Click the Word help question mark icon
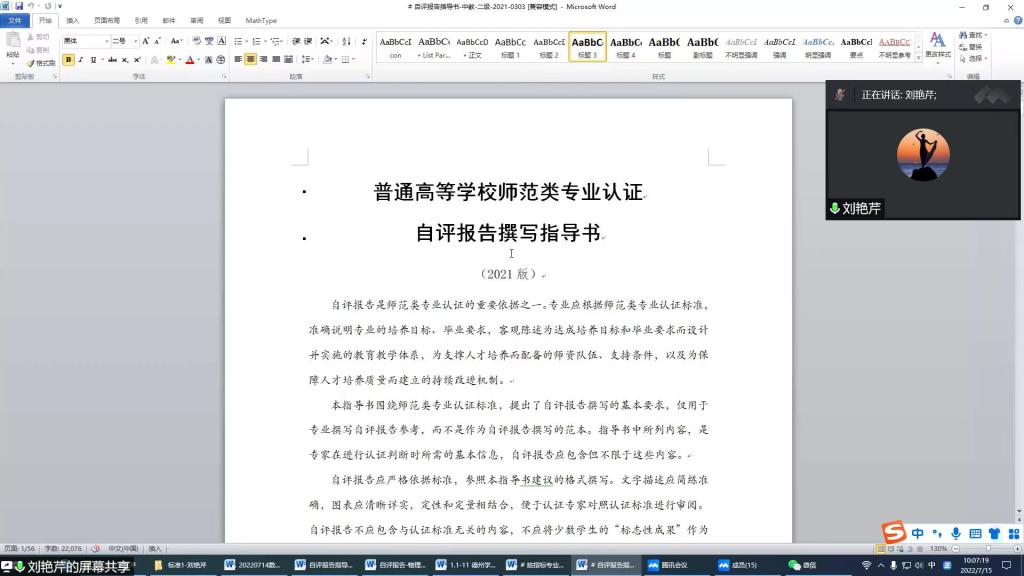Screen dimensions: 1024x576 click(1015, 20)
